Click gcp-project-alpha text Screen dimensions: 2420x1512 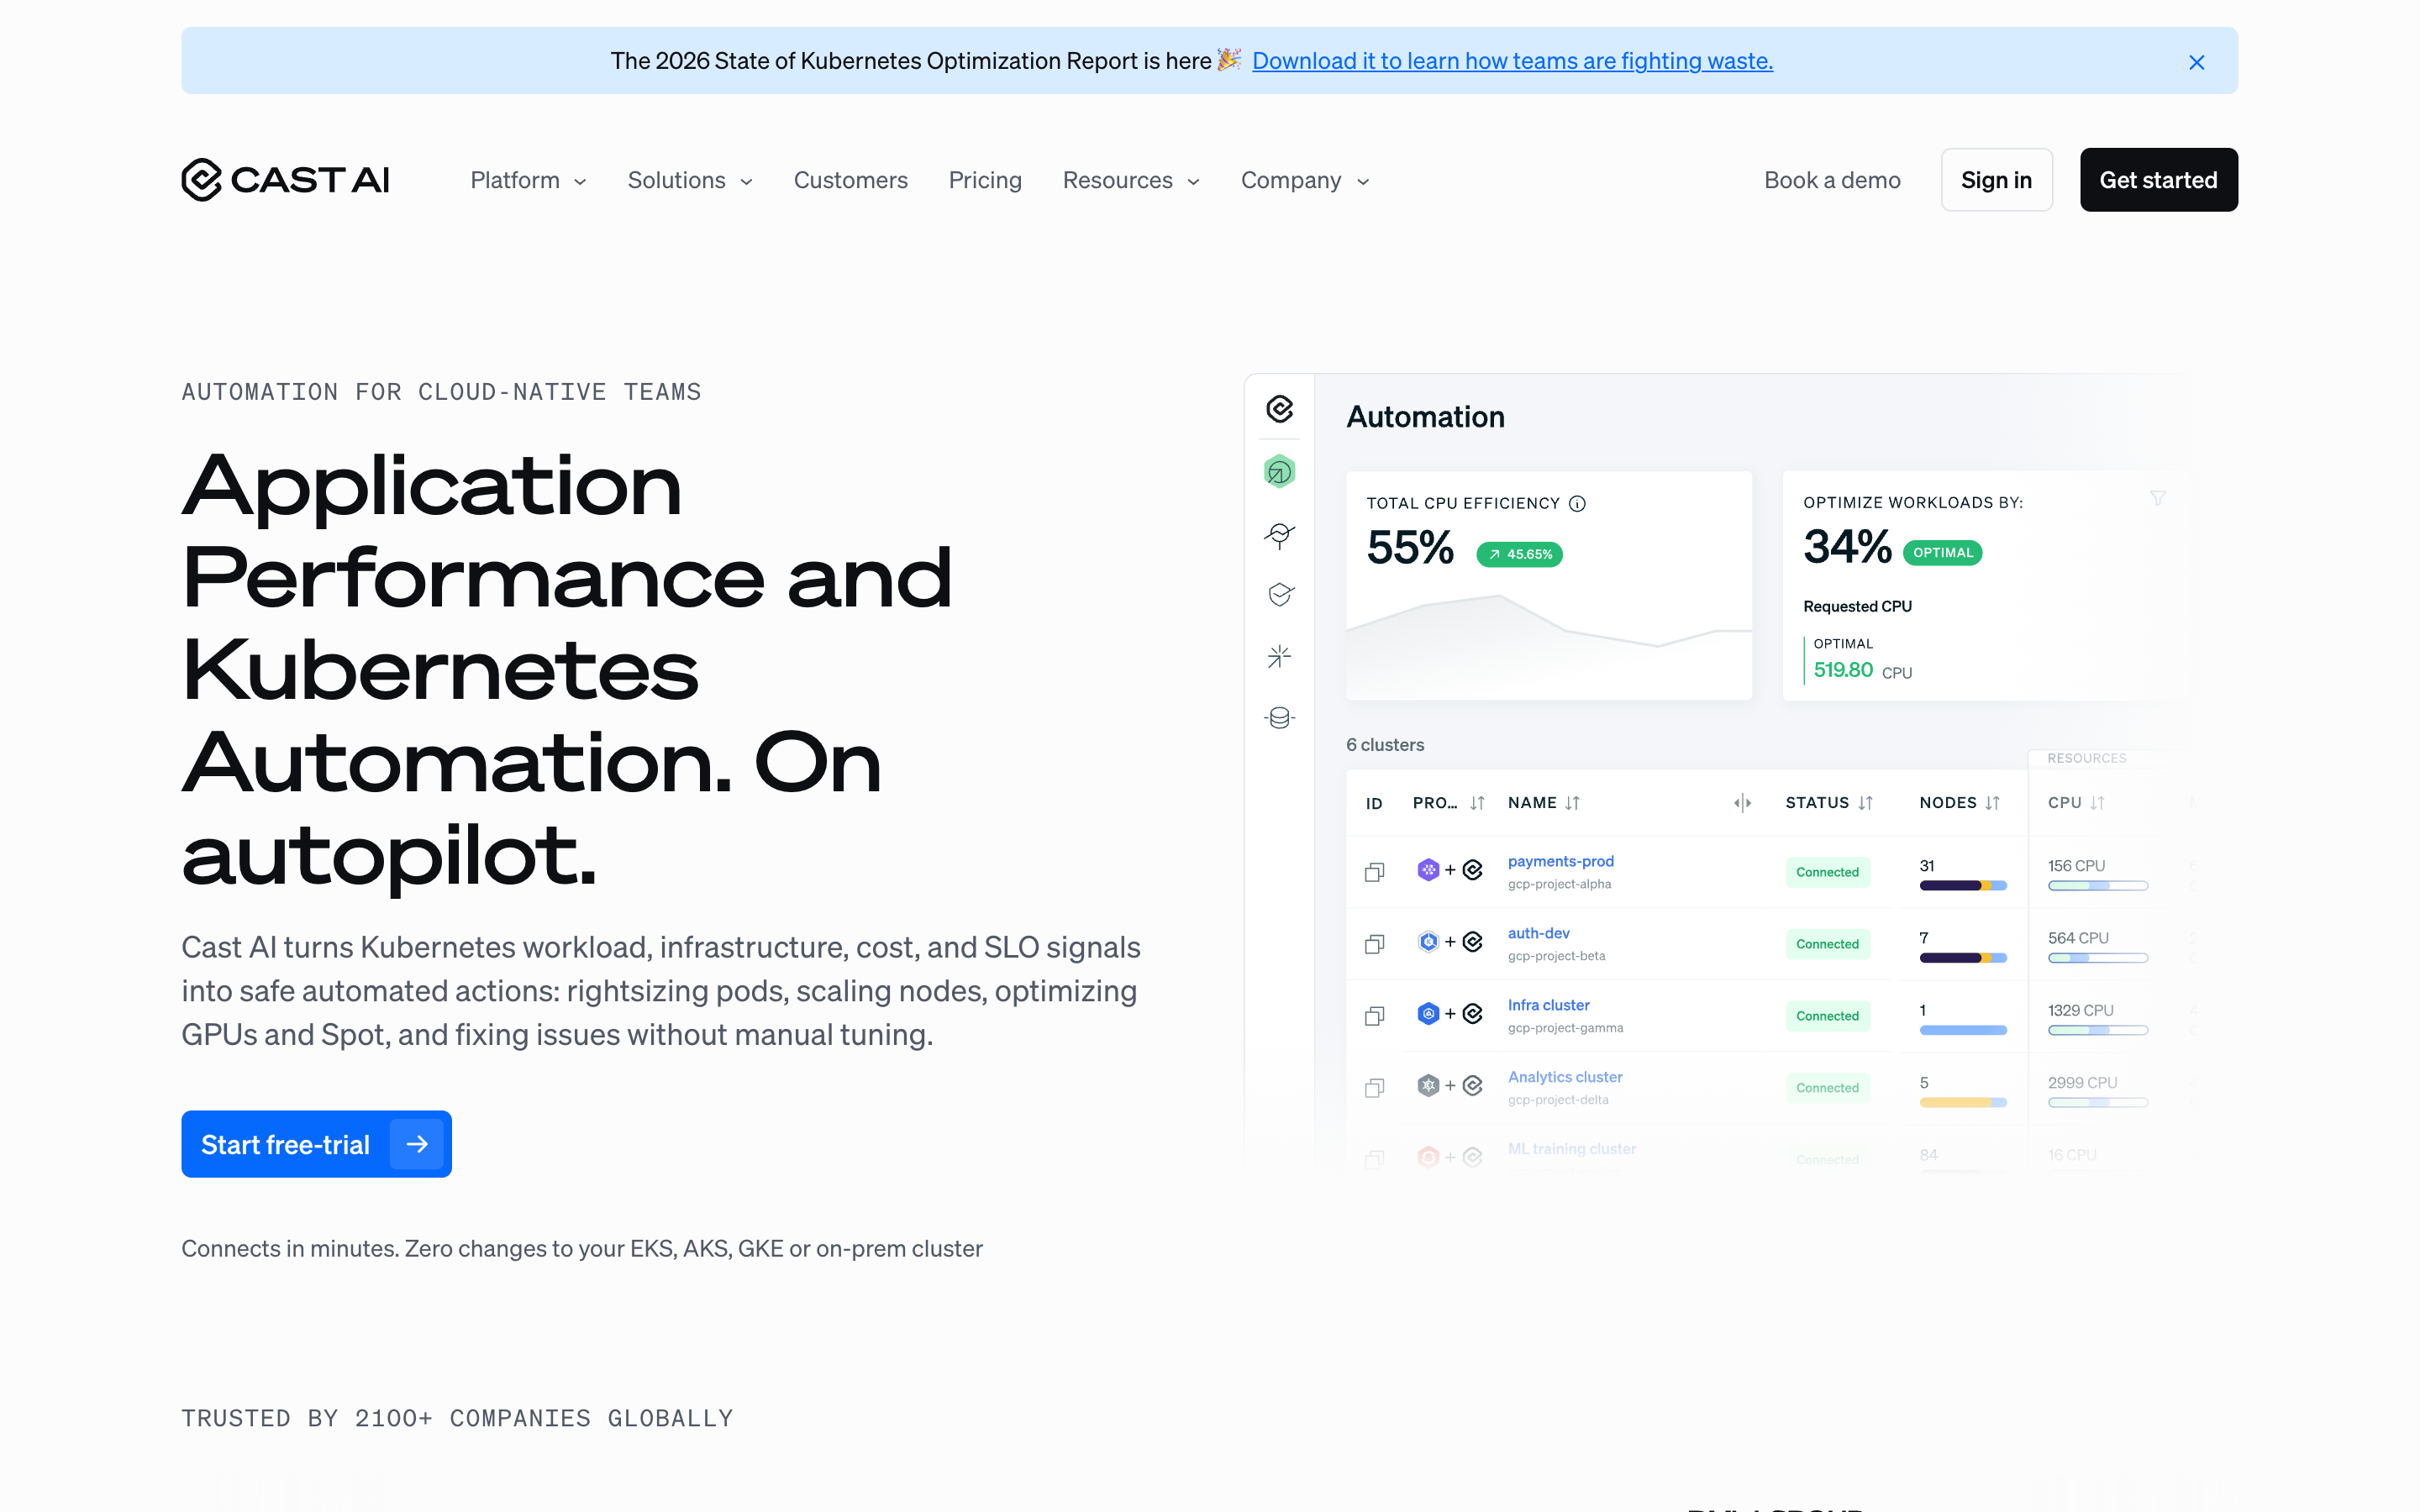point(1559,884)
